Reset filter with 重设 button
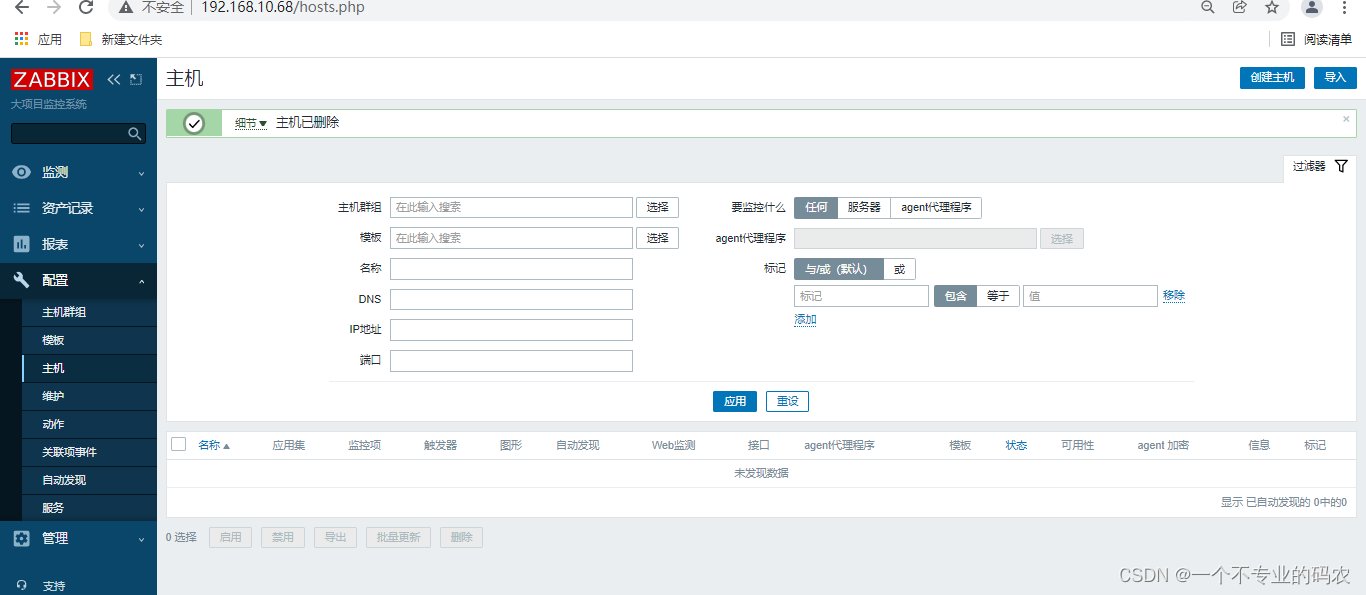1366x595 pixels. [787, 401]
